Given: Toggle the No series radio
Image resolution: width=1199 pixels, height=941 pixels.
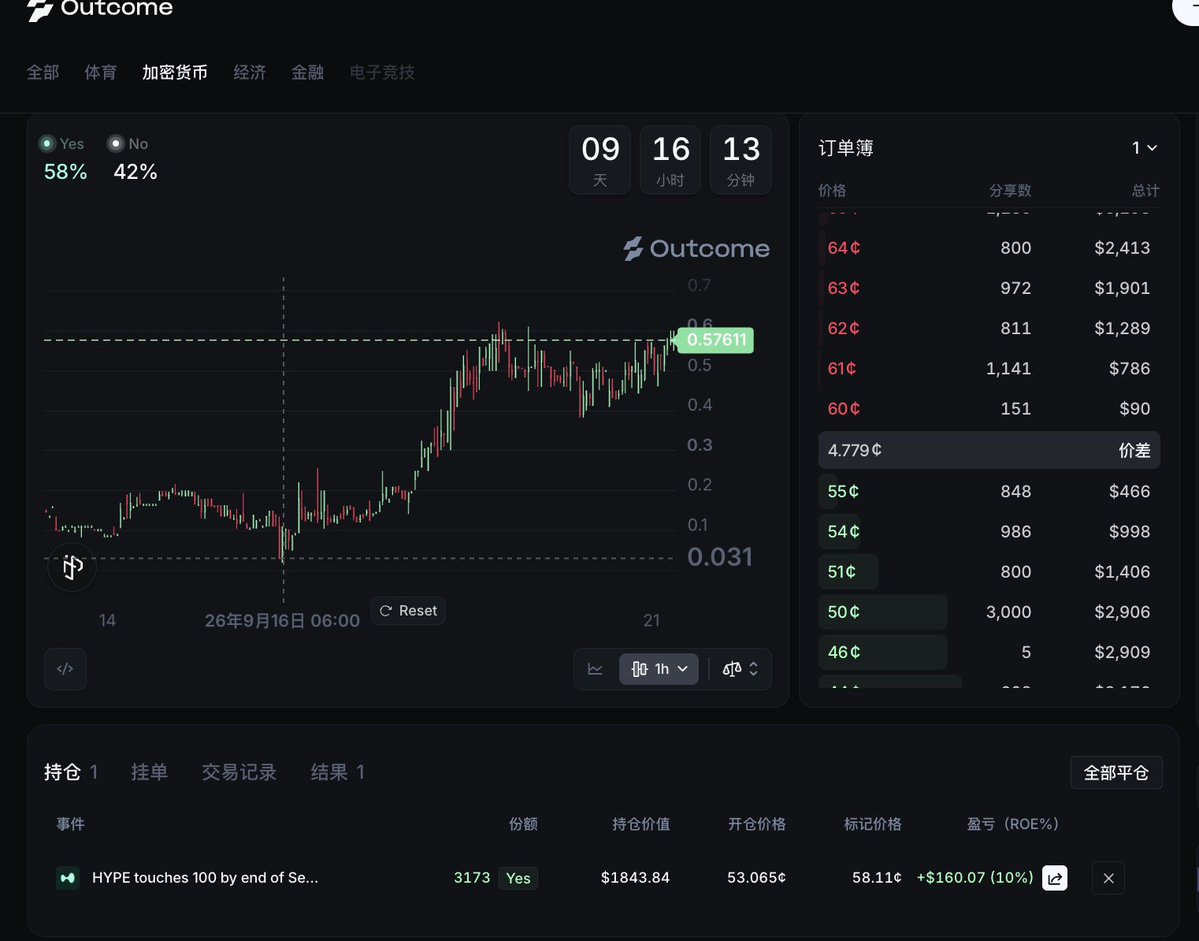Looking at the screenshot, I should click(x=115, y=144).
